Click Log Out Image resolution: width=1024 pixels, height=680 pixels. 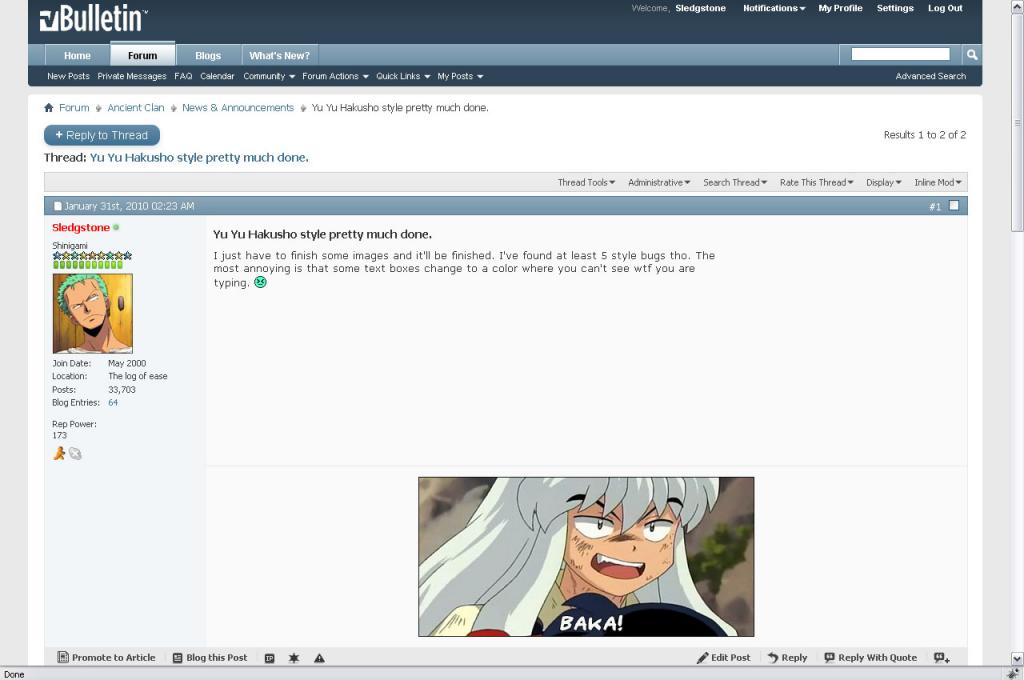pos(946,8)
